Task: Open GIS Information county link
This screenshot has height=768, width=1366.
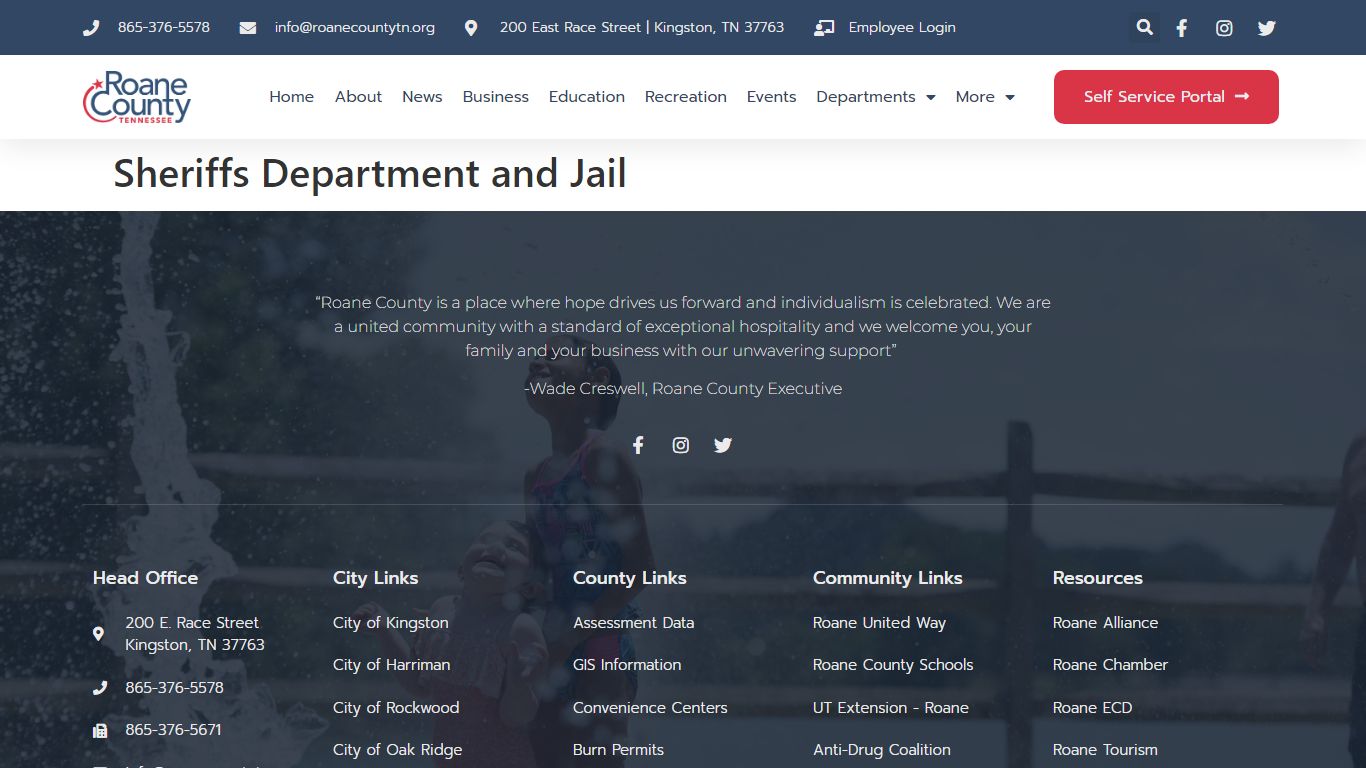Action: (x=626, y=664)
